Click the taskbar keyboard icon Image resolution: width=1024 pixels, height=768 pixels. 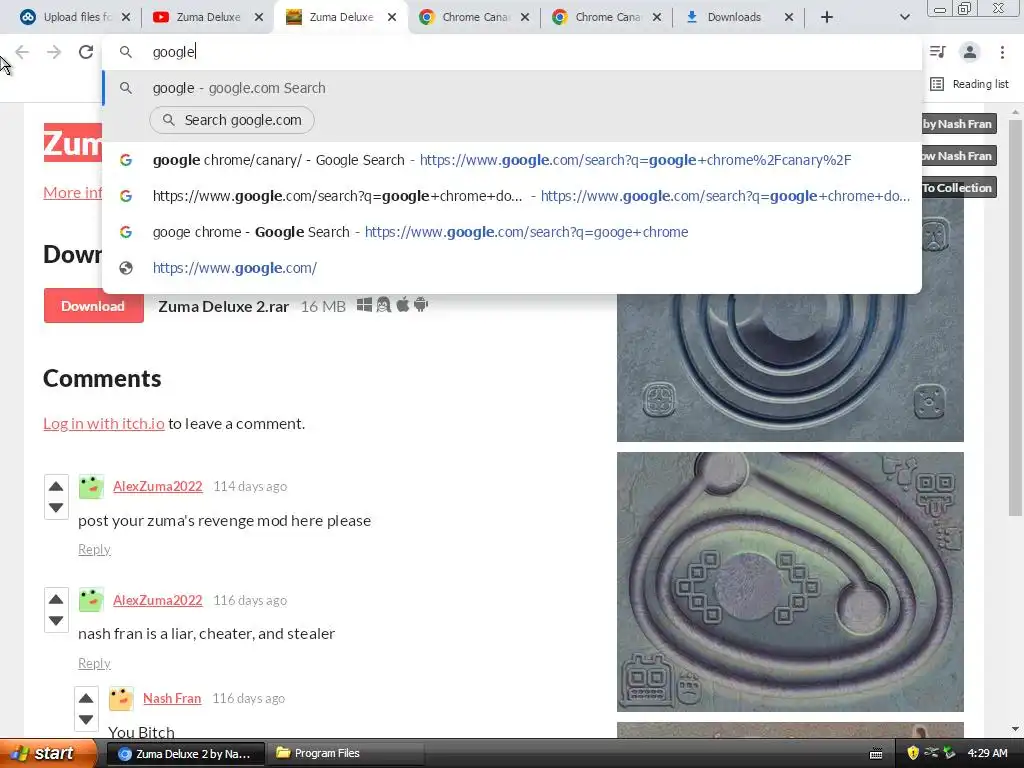(876, 754)
